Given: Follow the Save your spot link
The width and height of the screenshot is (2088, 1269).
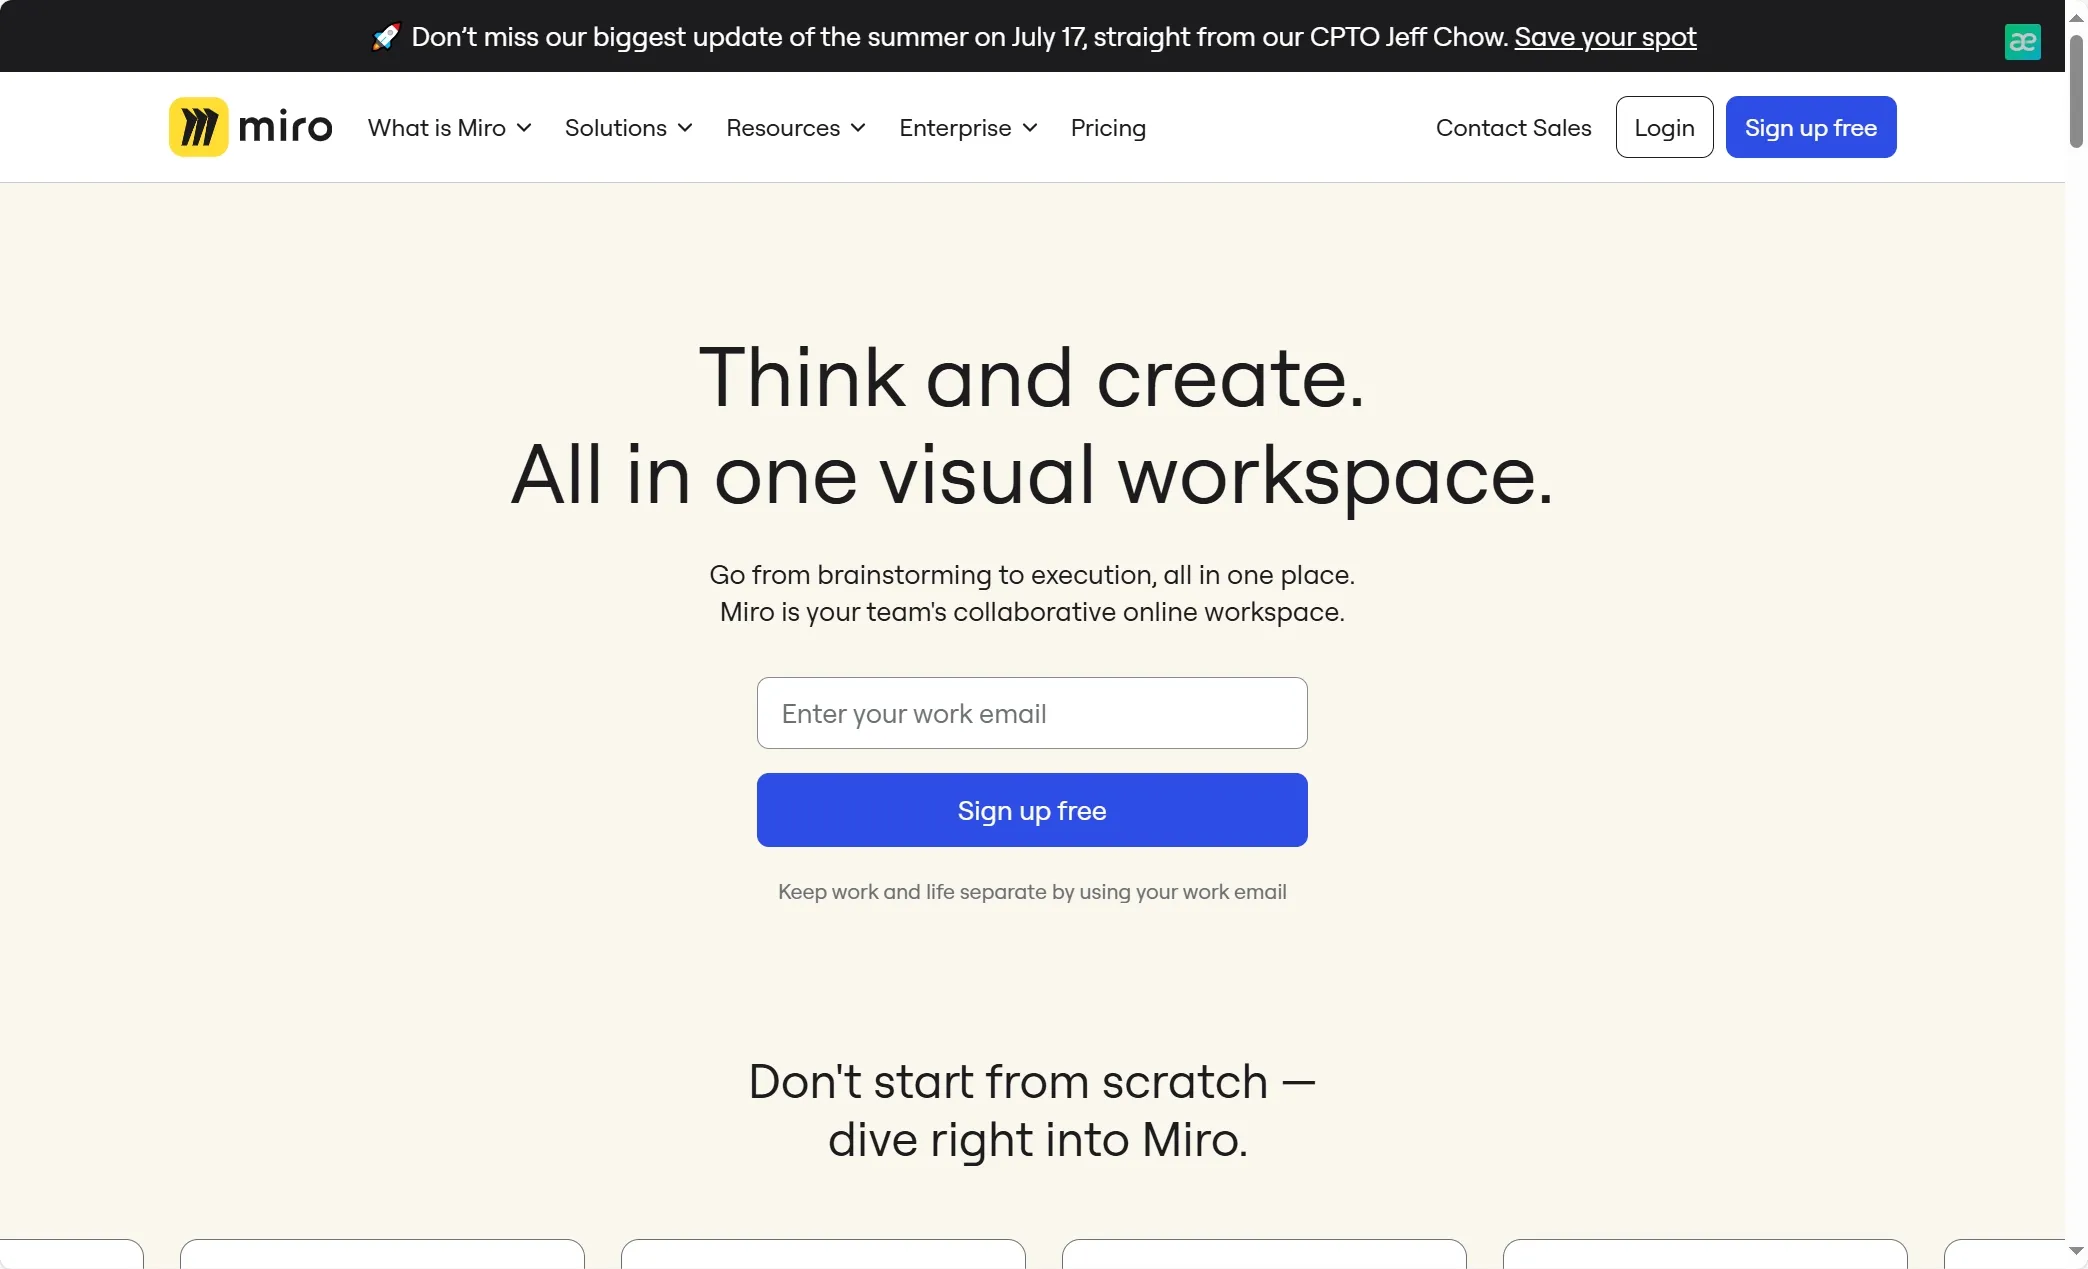Looking at the screenshot, I should pyautogui.click(x=1605, y=37).
